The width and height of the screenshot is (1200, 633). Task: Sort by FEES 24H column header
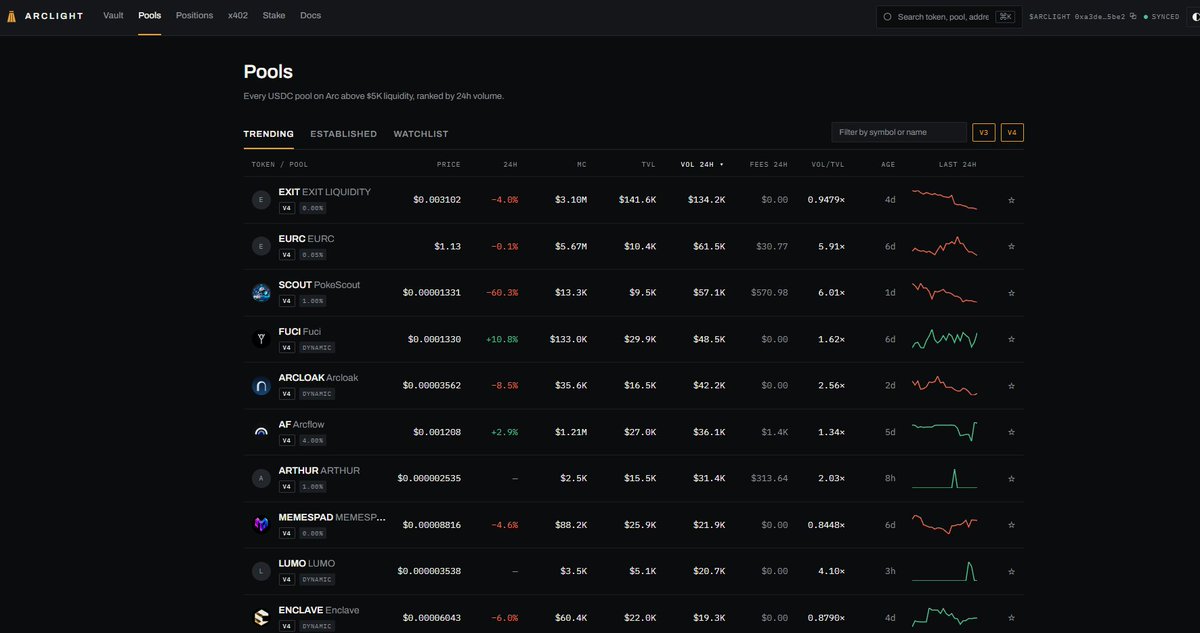(769, 164)
